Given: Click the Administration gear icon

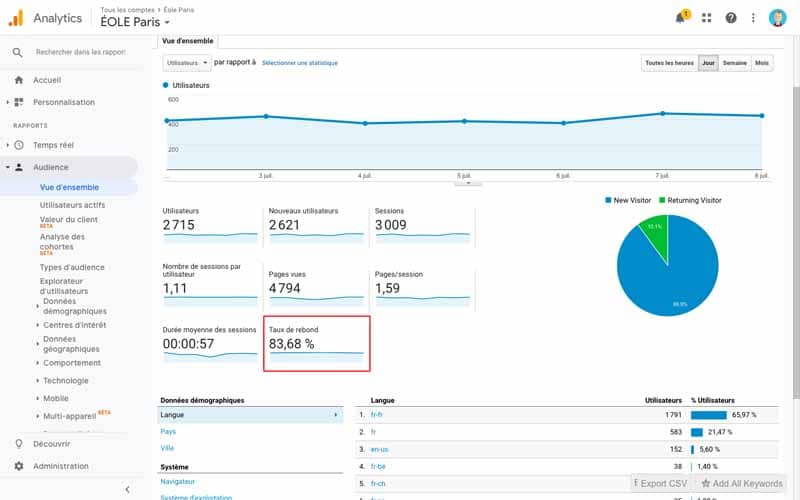Looking at the screenshot, I should coord(19,466).
